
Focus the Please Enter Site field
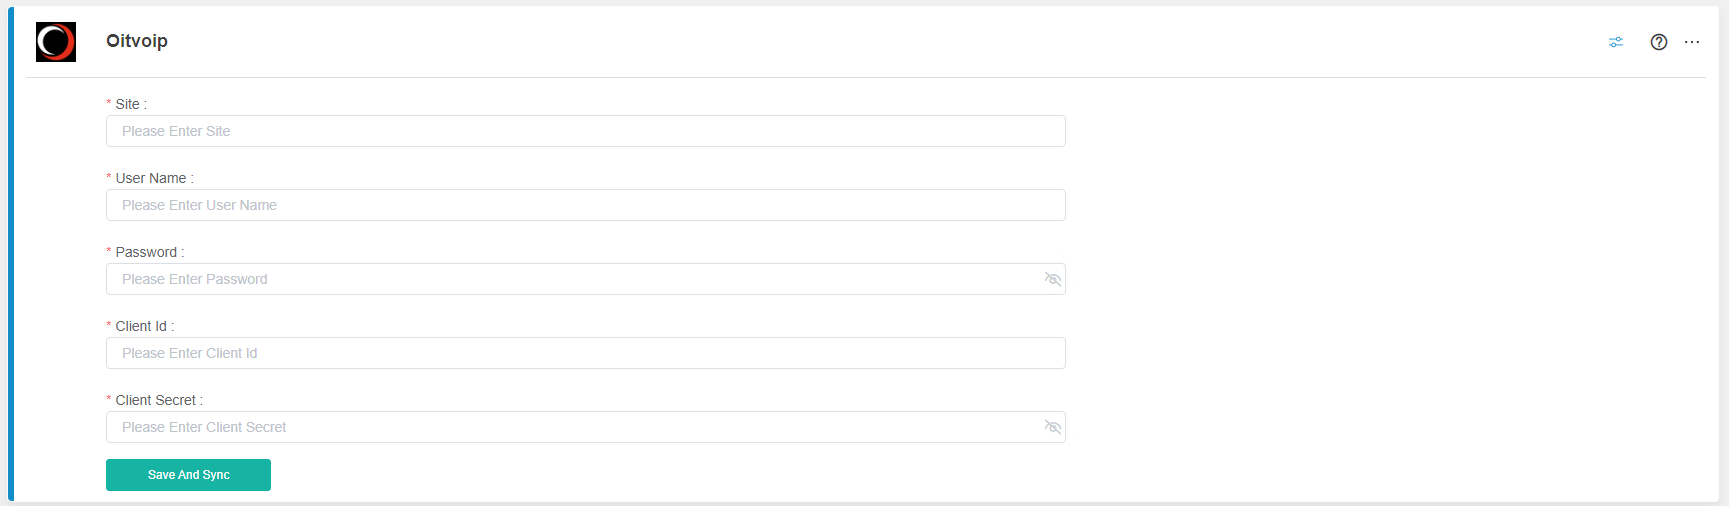click(586, 131)
